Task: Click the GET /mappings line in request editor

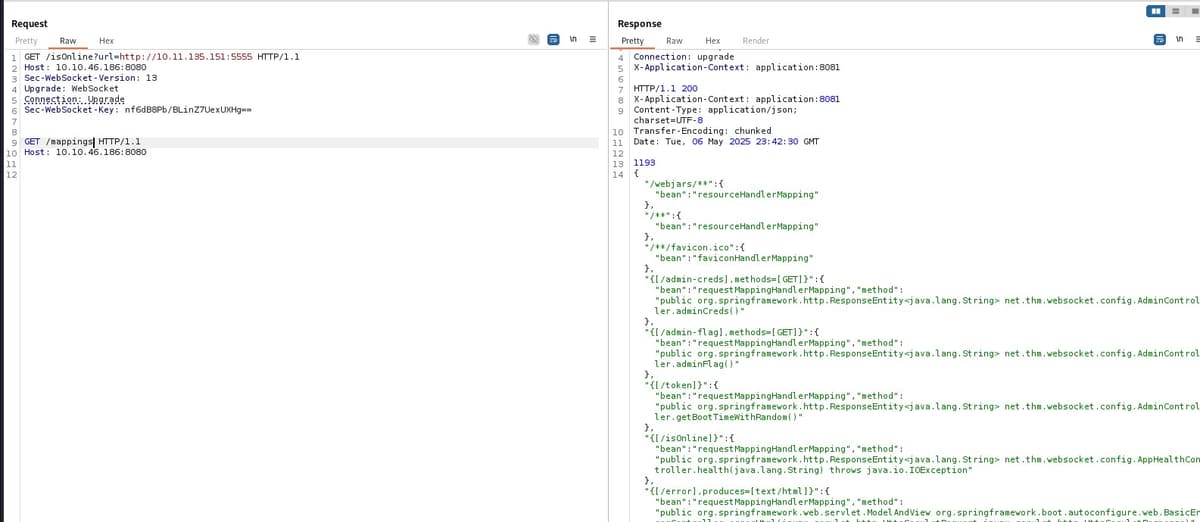Action: click(82, 142)
